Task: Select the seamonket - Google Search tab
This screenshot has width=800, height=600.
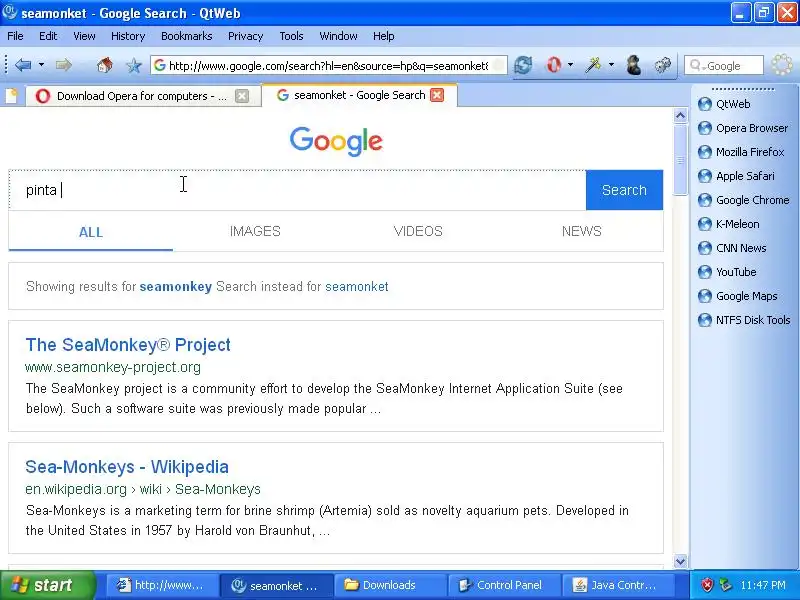Action: pos(359,95)
